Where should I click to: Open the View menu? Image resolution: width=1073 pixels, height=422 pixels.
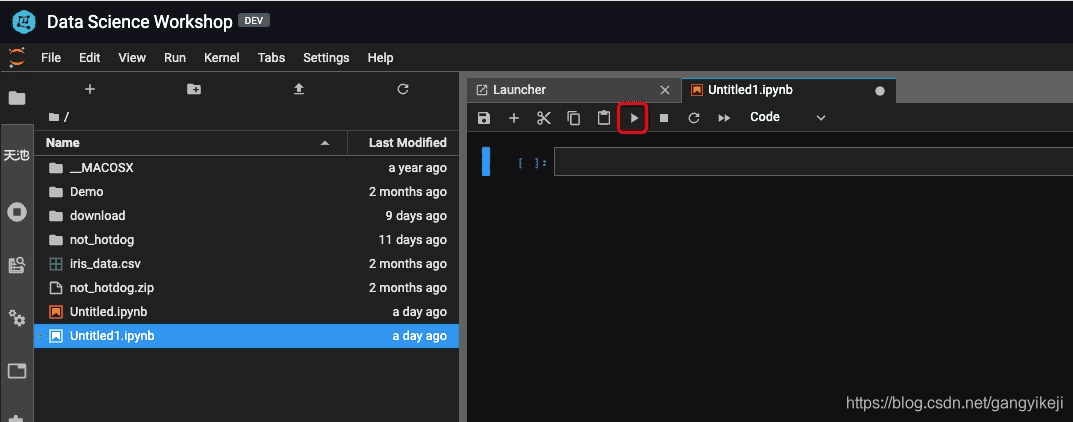pyautogui.click(x=132, y=57)
